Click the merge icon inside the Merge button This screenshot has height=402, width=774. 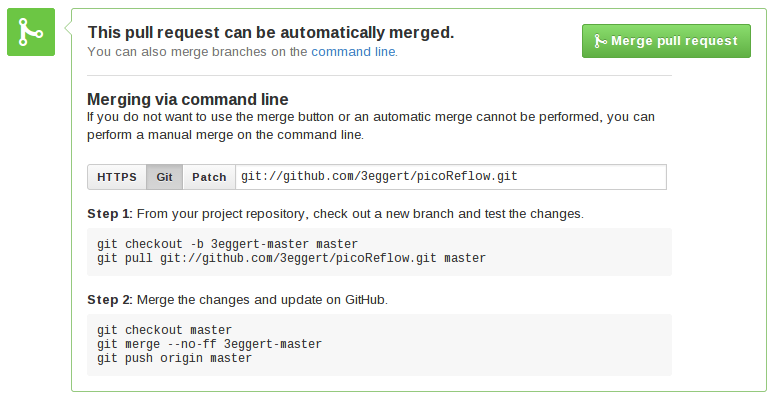[x=600, y=41]
